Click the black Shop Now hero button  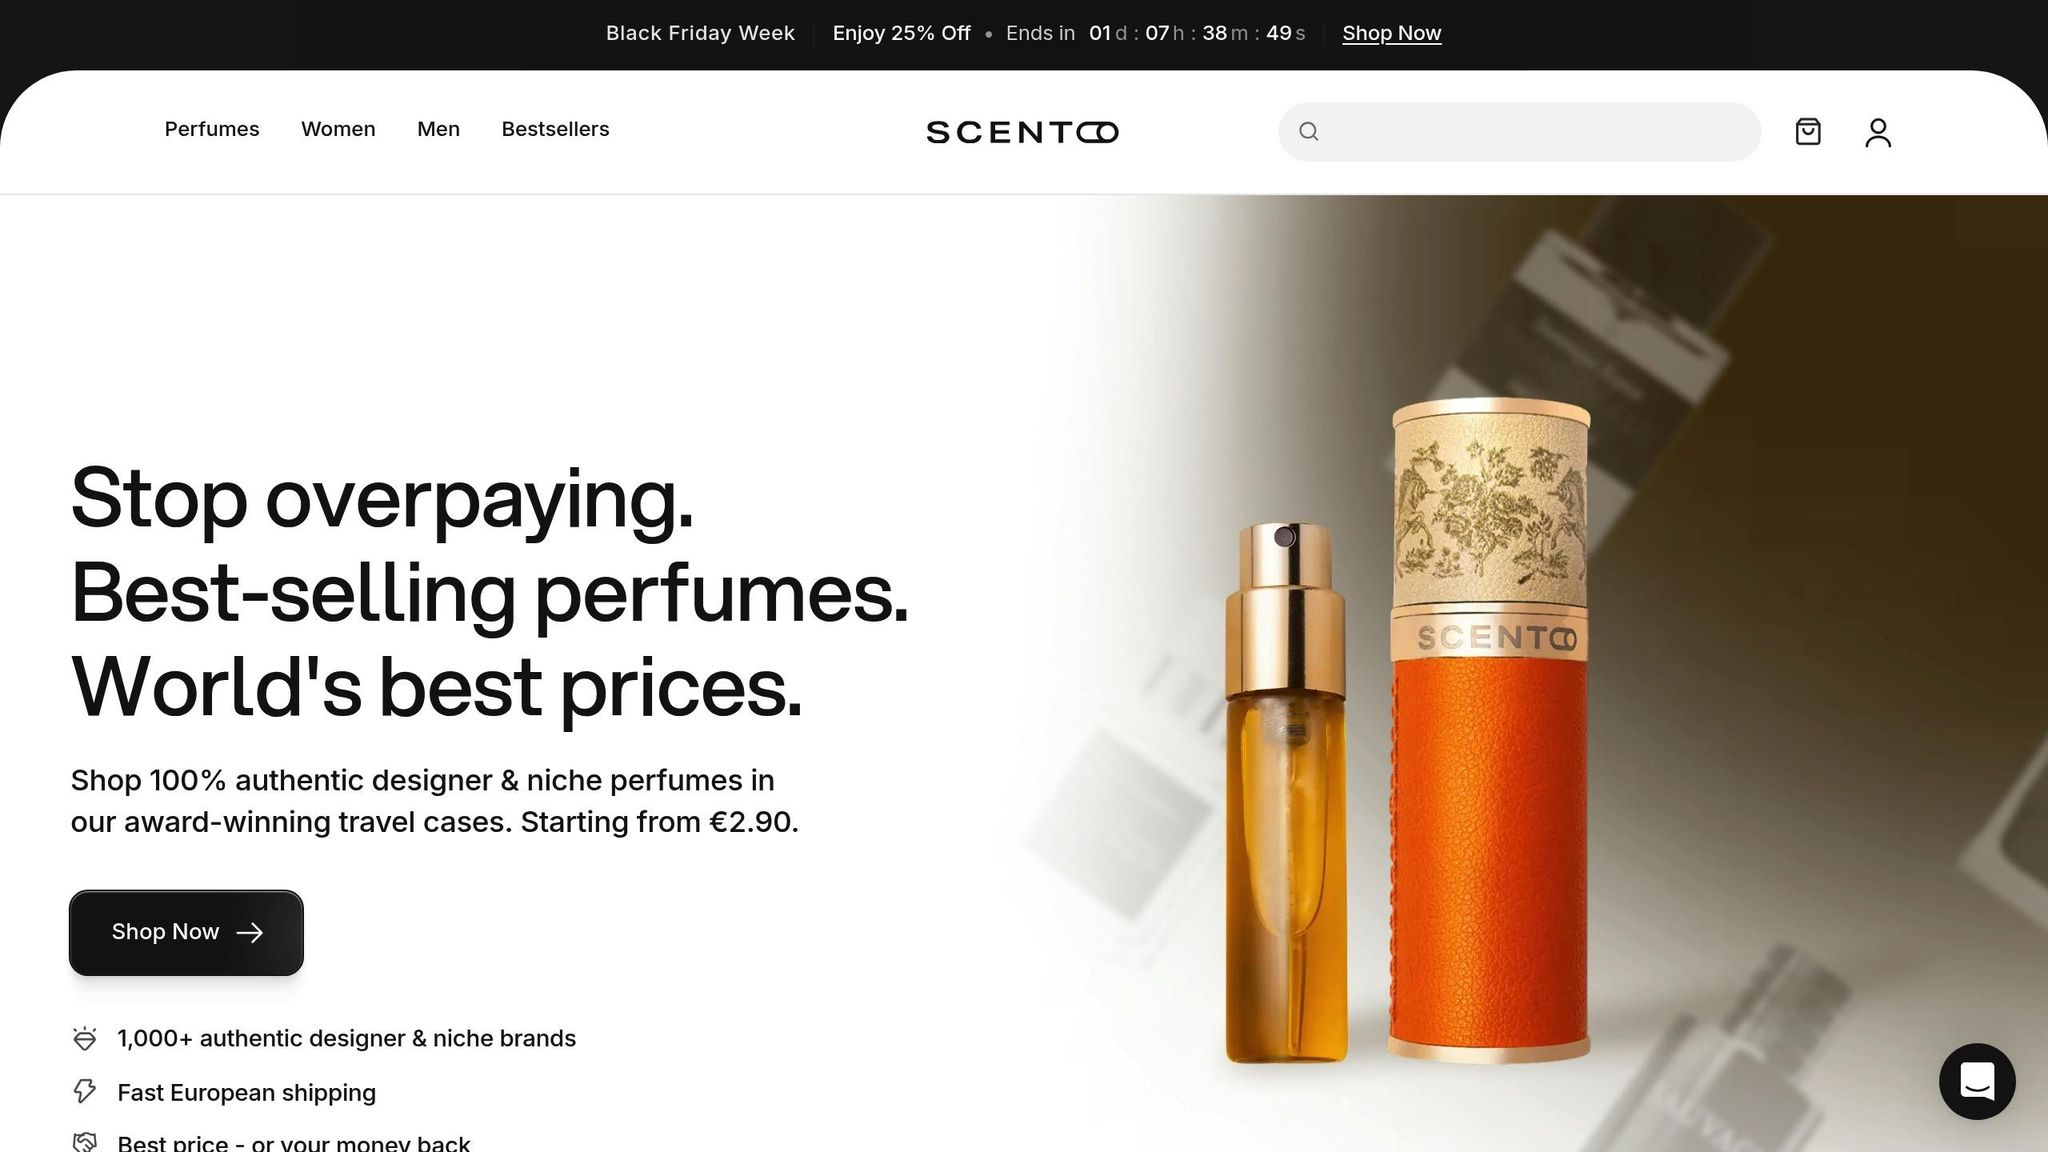click(x=186, y=932)
